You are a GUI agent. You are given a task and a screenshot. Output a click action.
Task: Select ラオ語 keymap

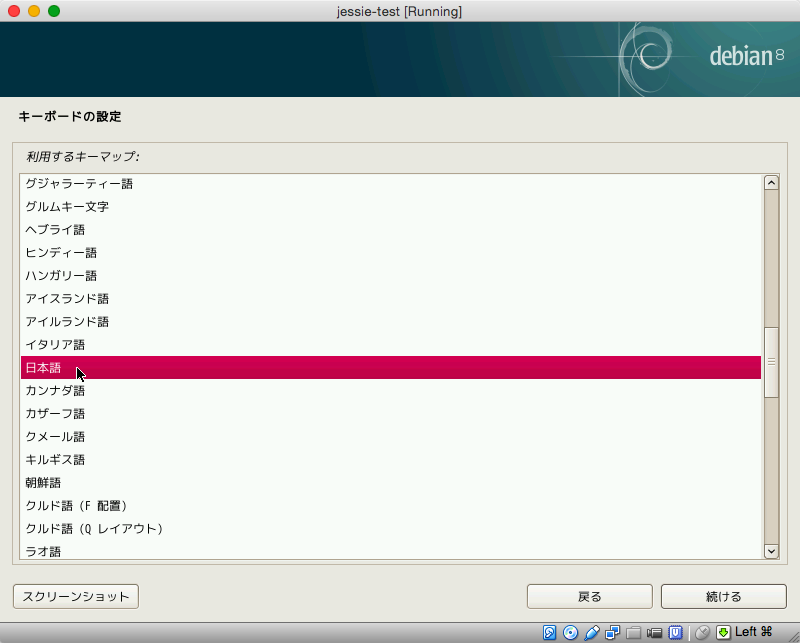coord(391,550)
